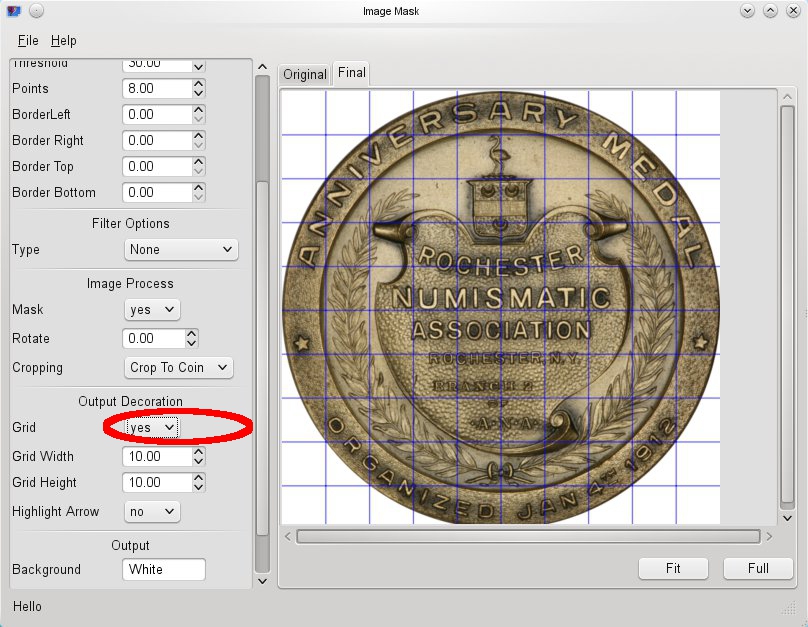Screen dimensions: 808x627
Task: Click the image horizontal scroll-right arrow
Action: click(x=769, y=537)
